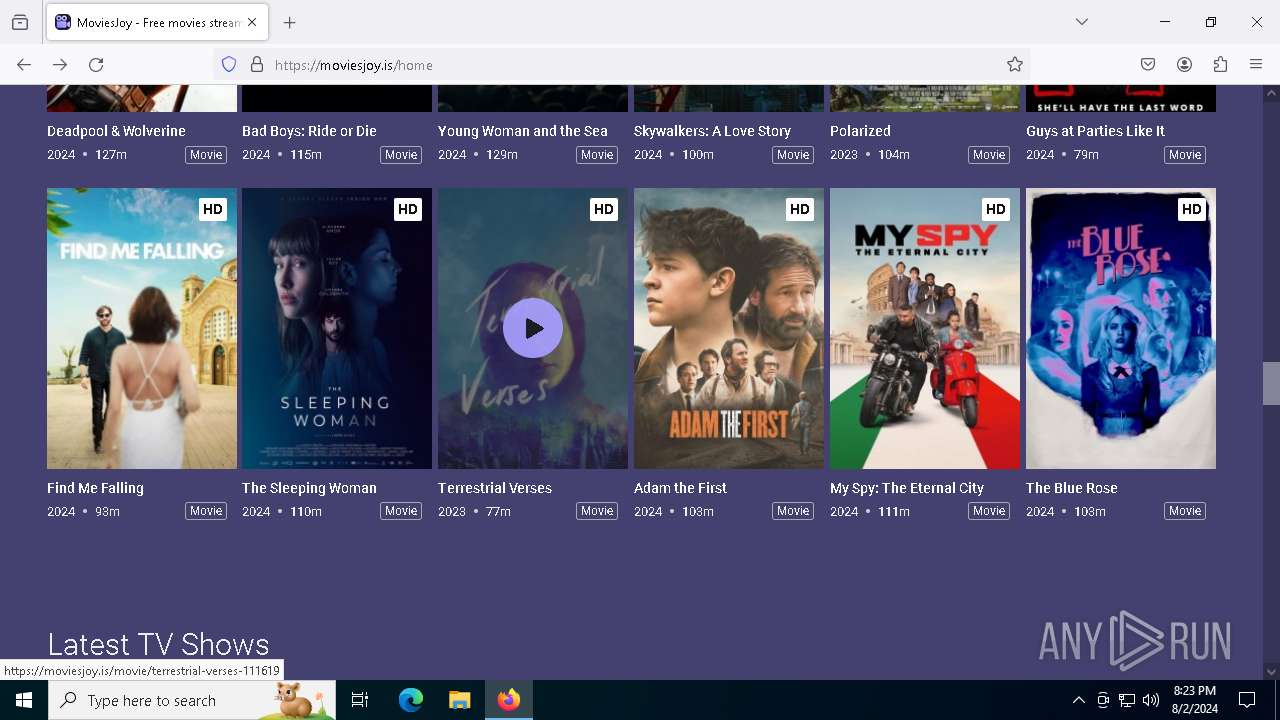Image resolution: width=1280 pixels, height=720 pixels.
Task: Reload the MoviesJoy page
Action: [x=96, y=65]
